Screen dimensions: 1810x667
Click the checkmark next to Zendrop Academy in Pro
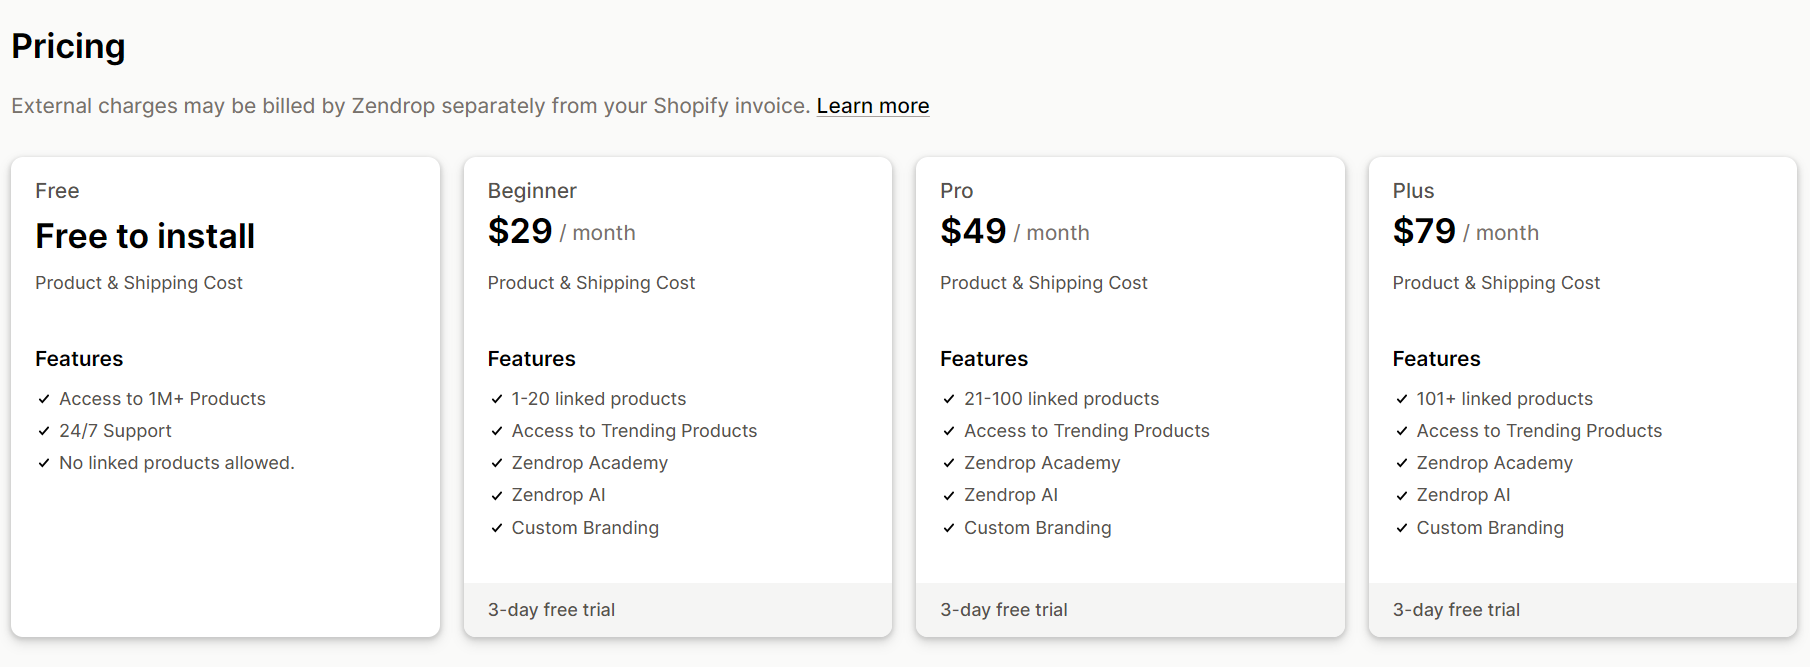pyautogui.click(x=948, y=462)
